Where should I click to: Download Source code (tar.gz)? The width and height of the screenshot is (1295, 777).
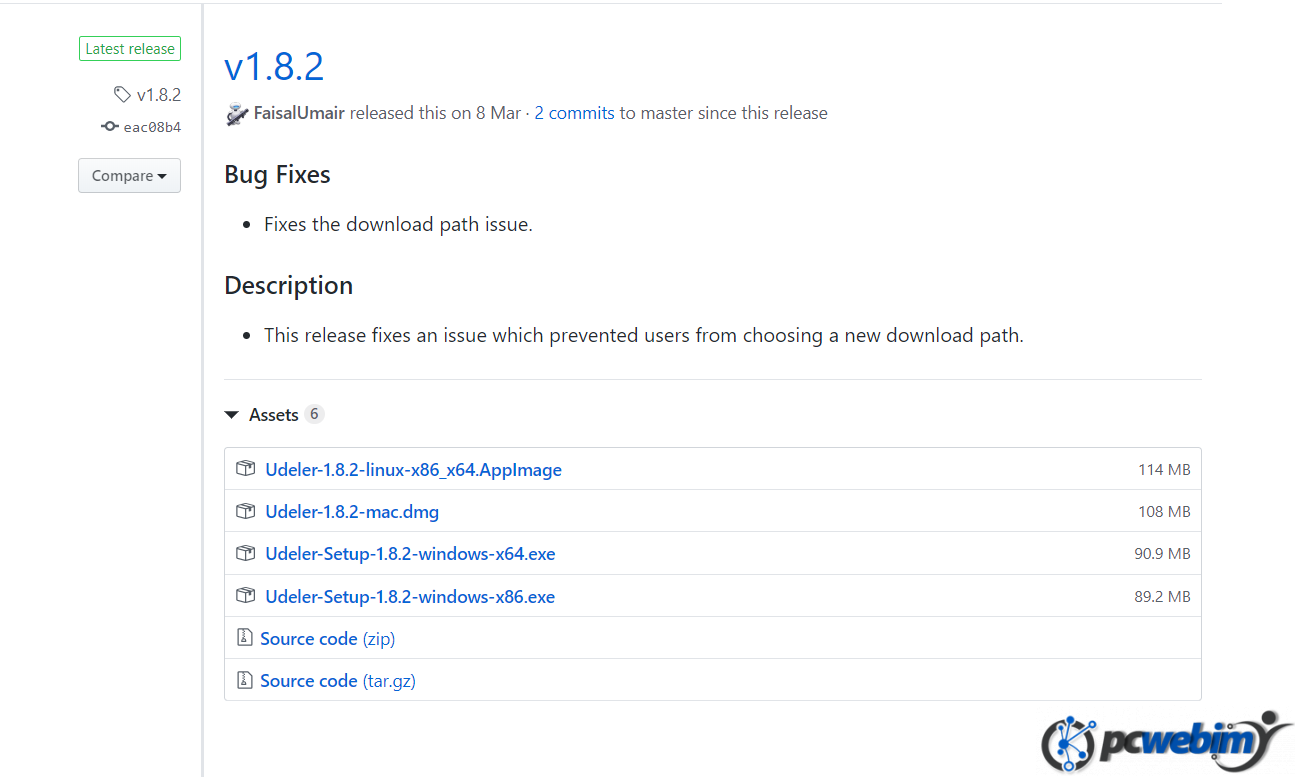338,680
